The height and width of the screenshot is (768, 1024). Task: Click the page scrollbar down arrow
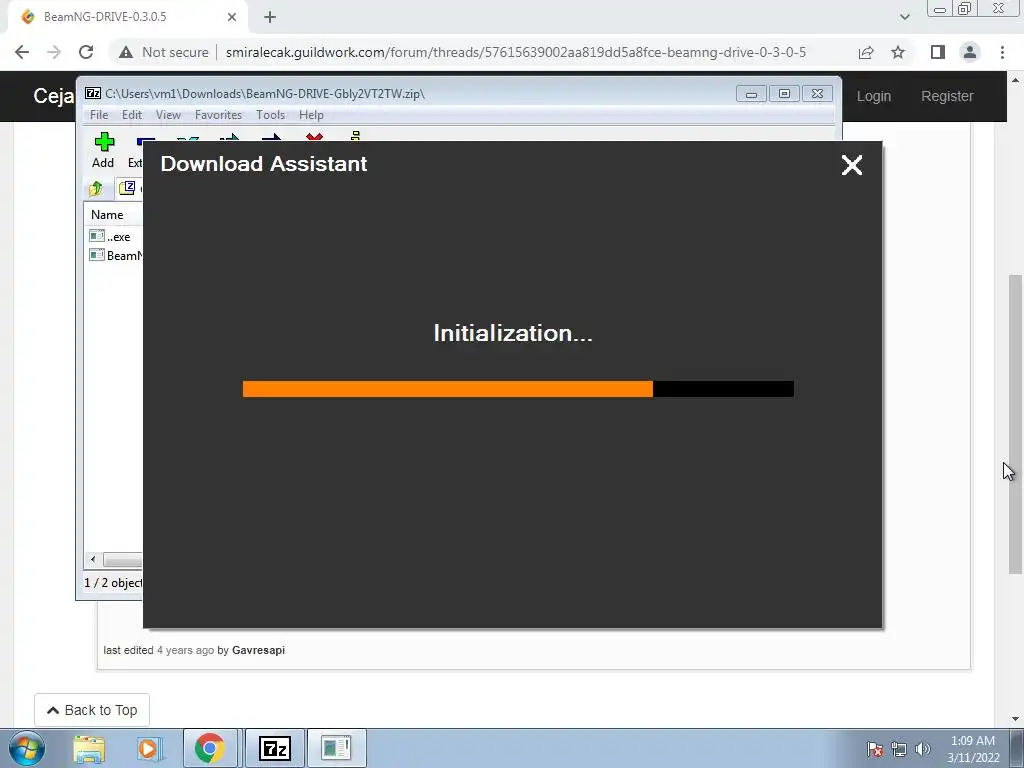click(x=1015, y=719)
